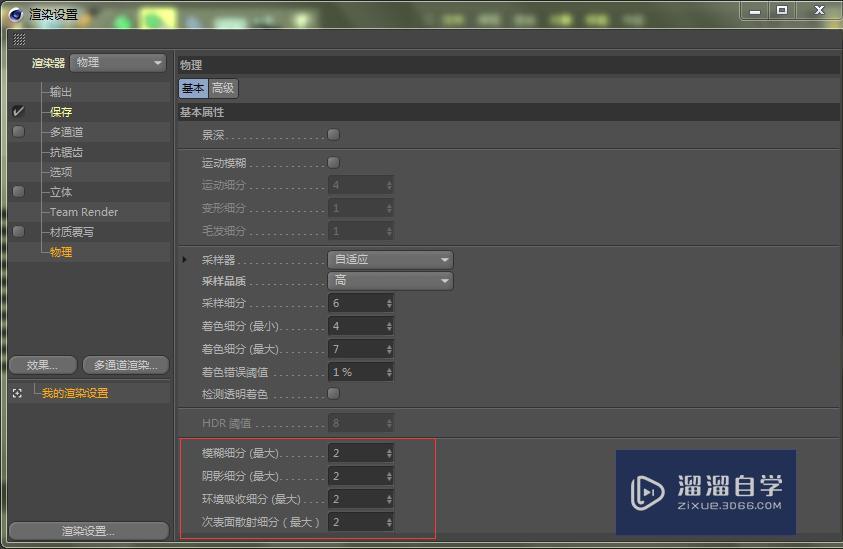The height and width of the screenshot is (549, 843).
Task: Minimize the 渲染设置 window
Action: click(x=755, y=11)
